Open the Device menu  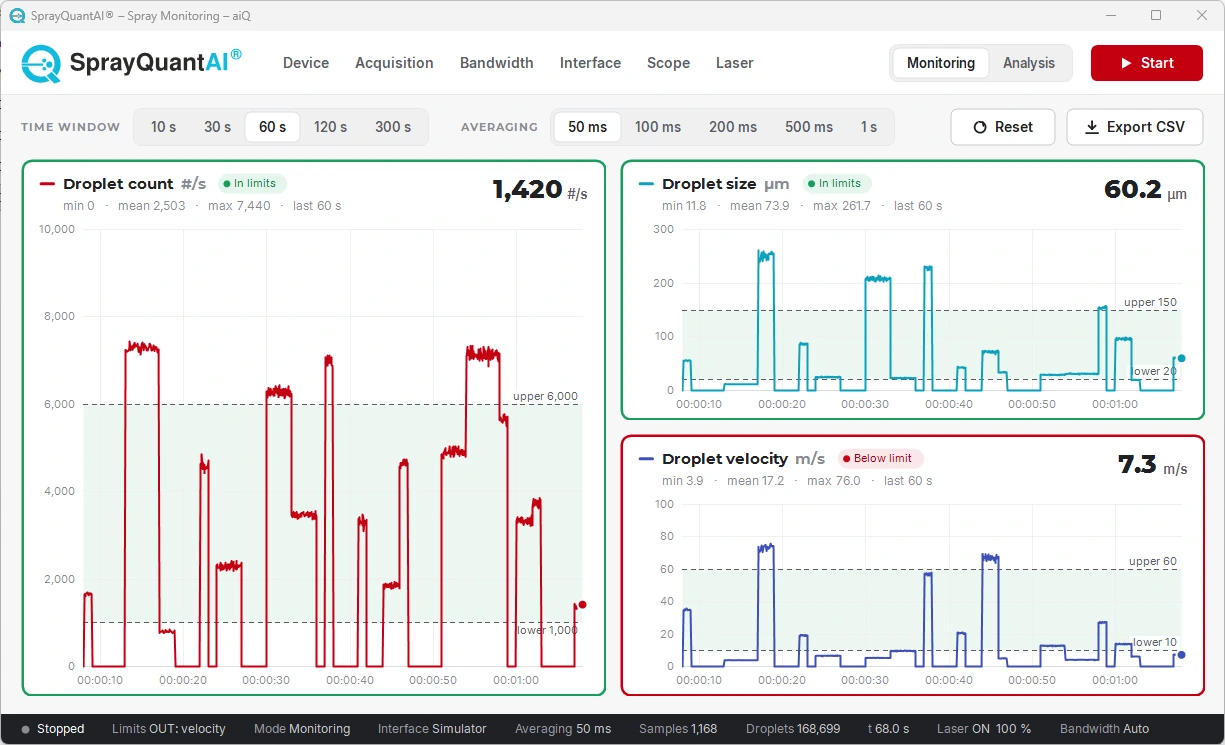point(306,63)
